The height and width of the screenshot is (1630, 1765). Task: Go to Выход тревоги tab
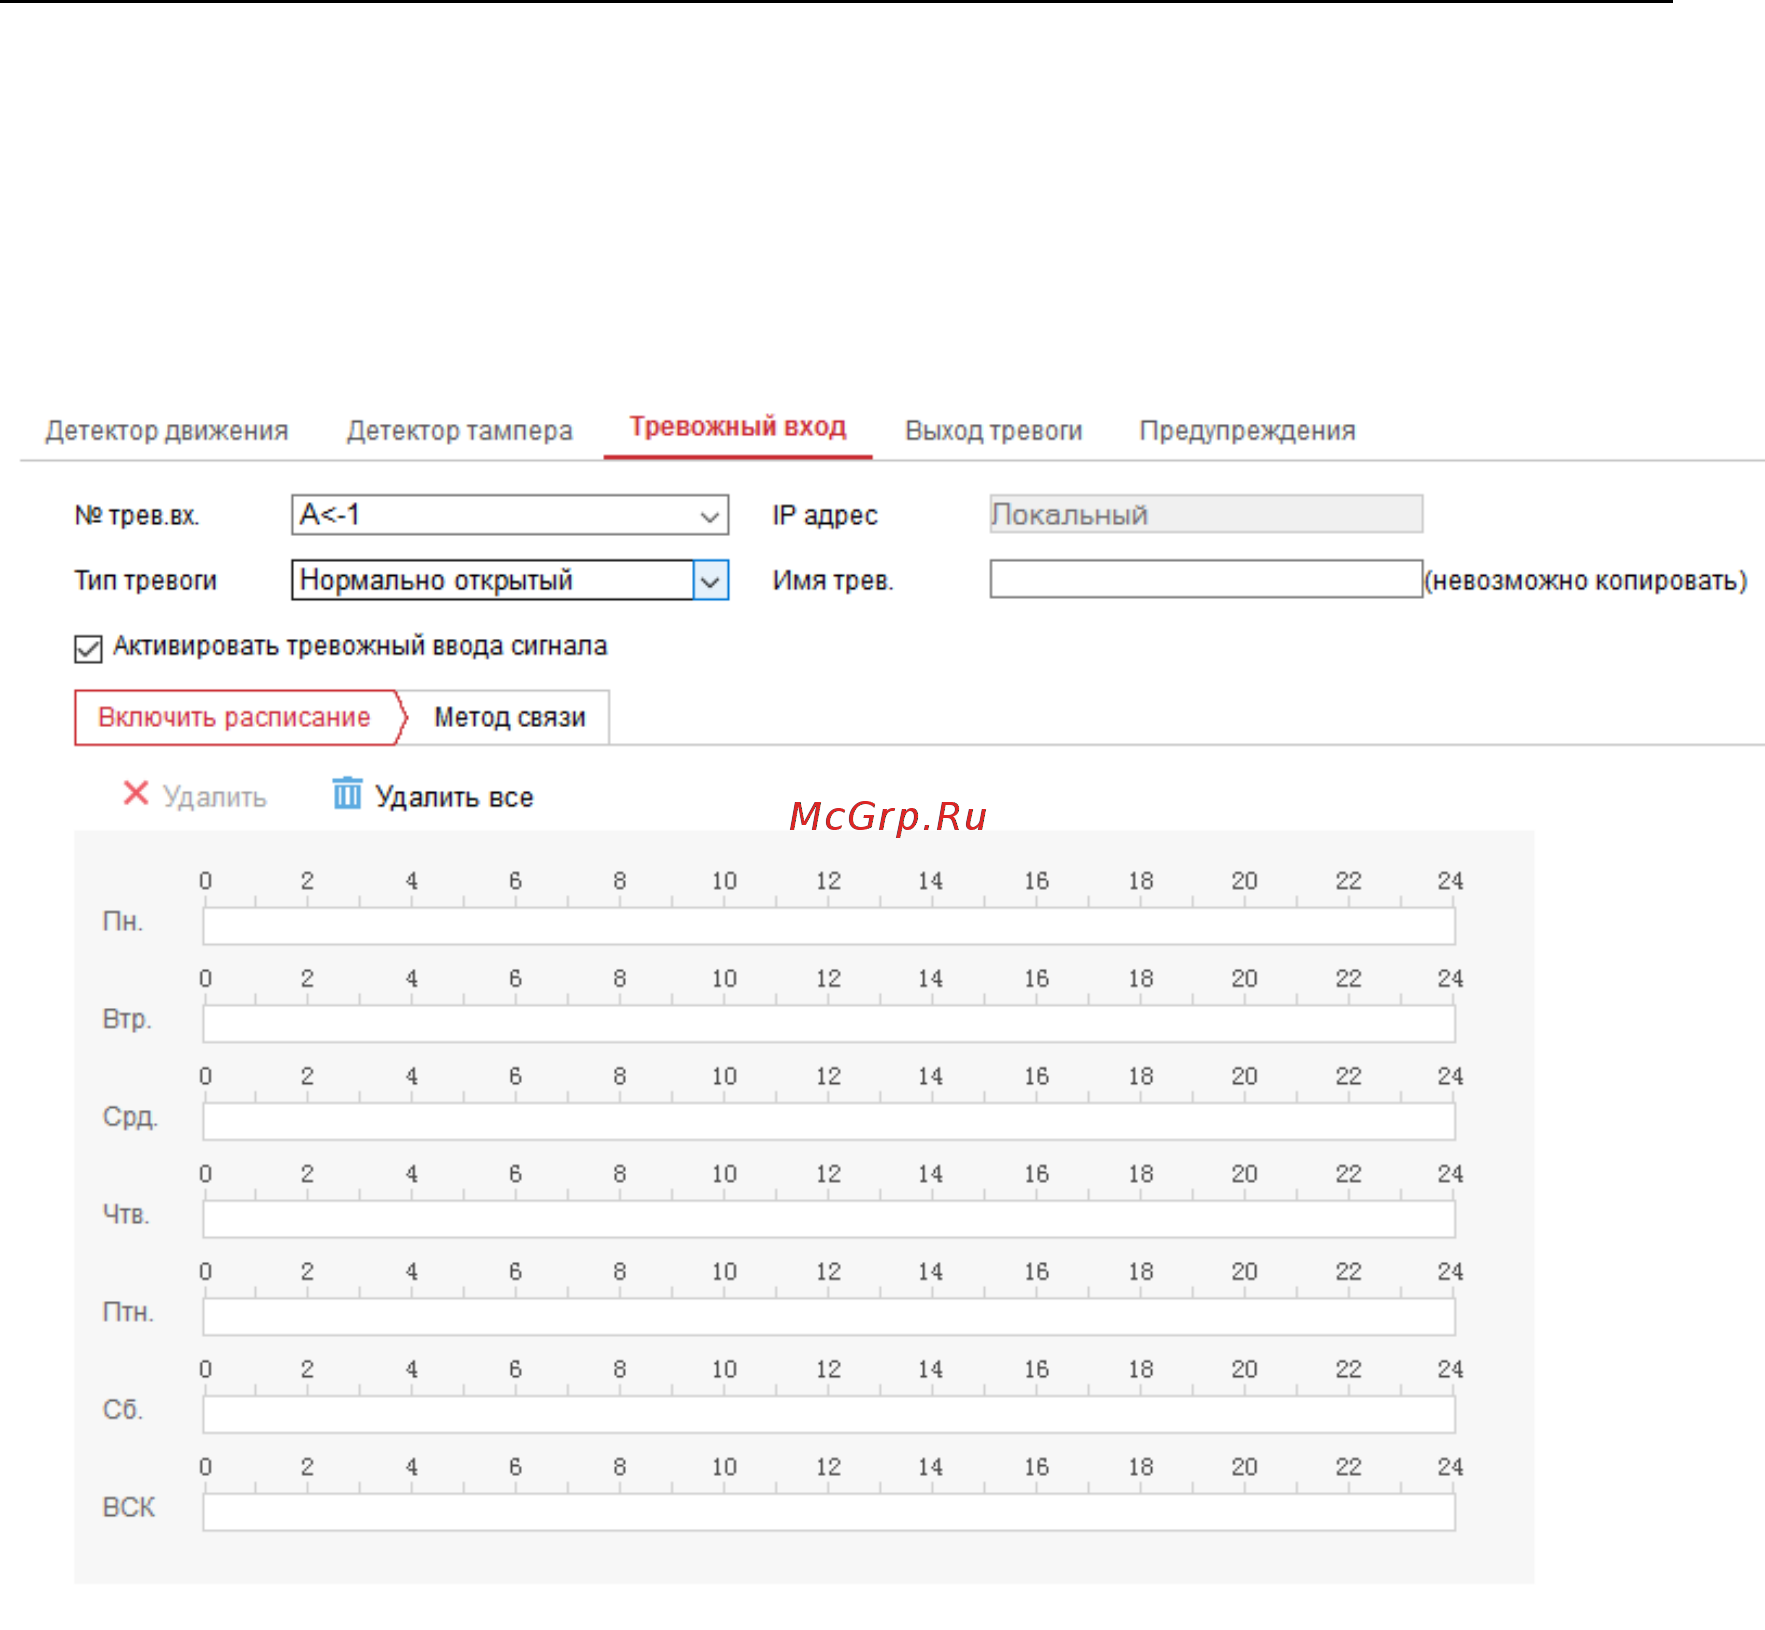click(x=993, y=431)
